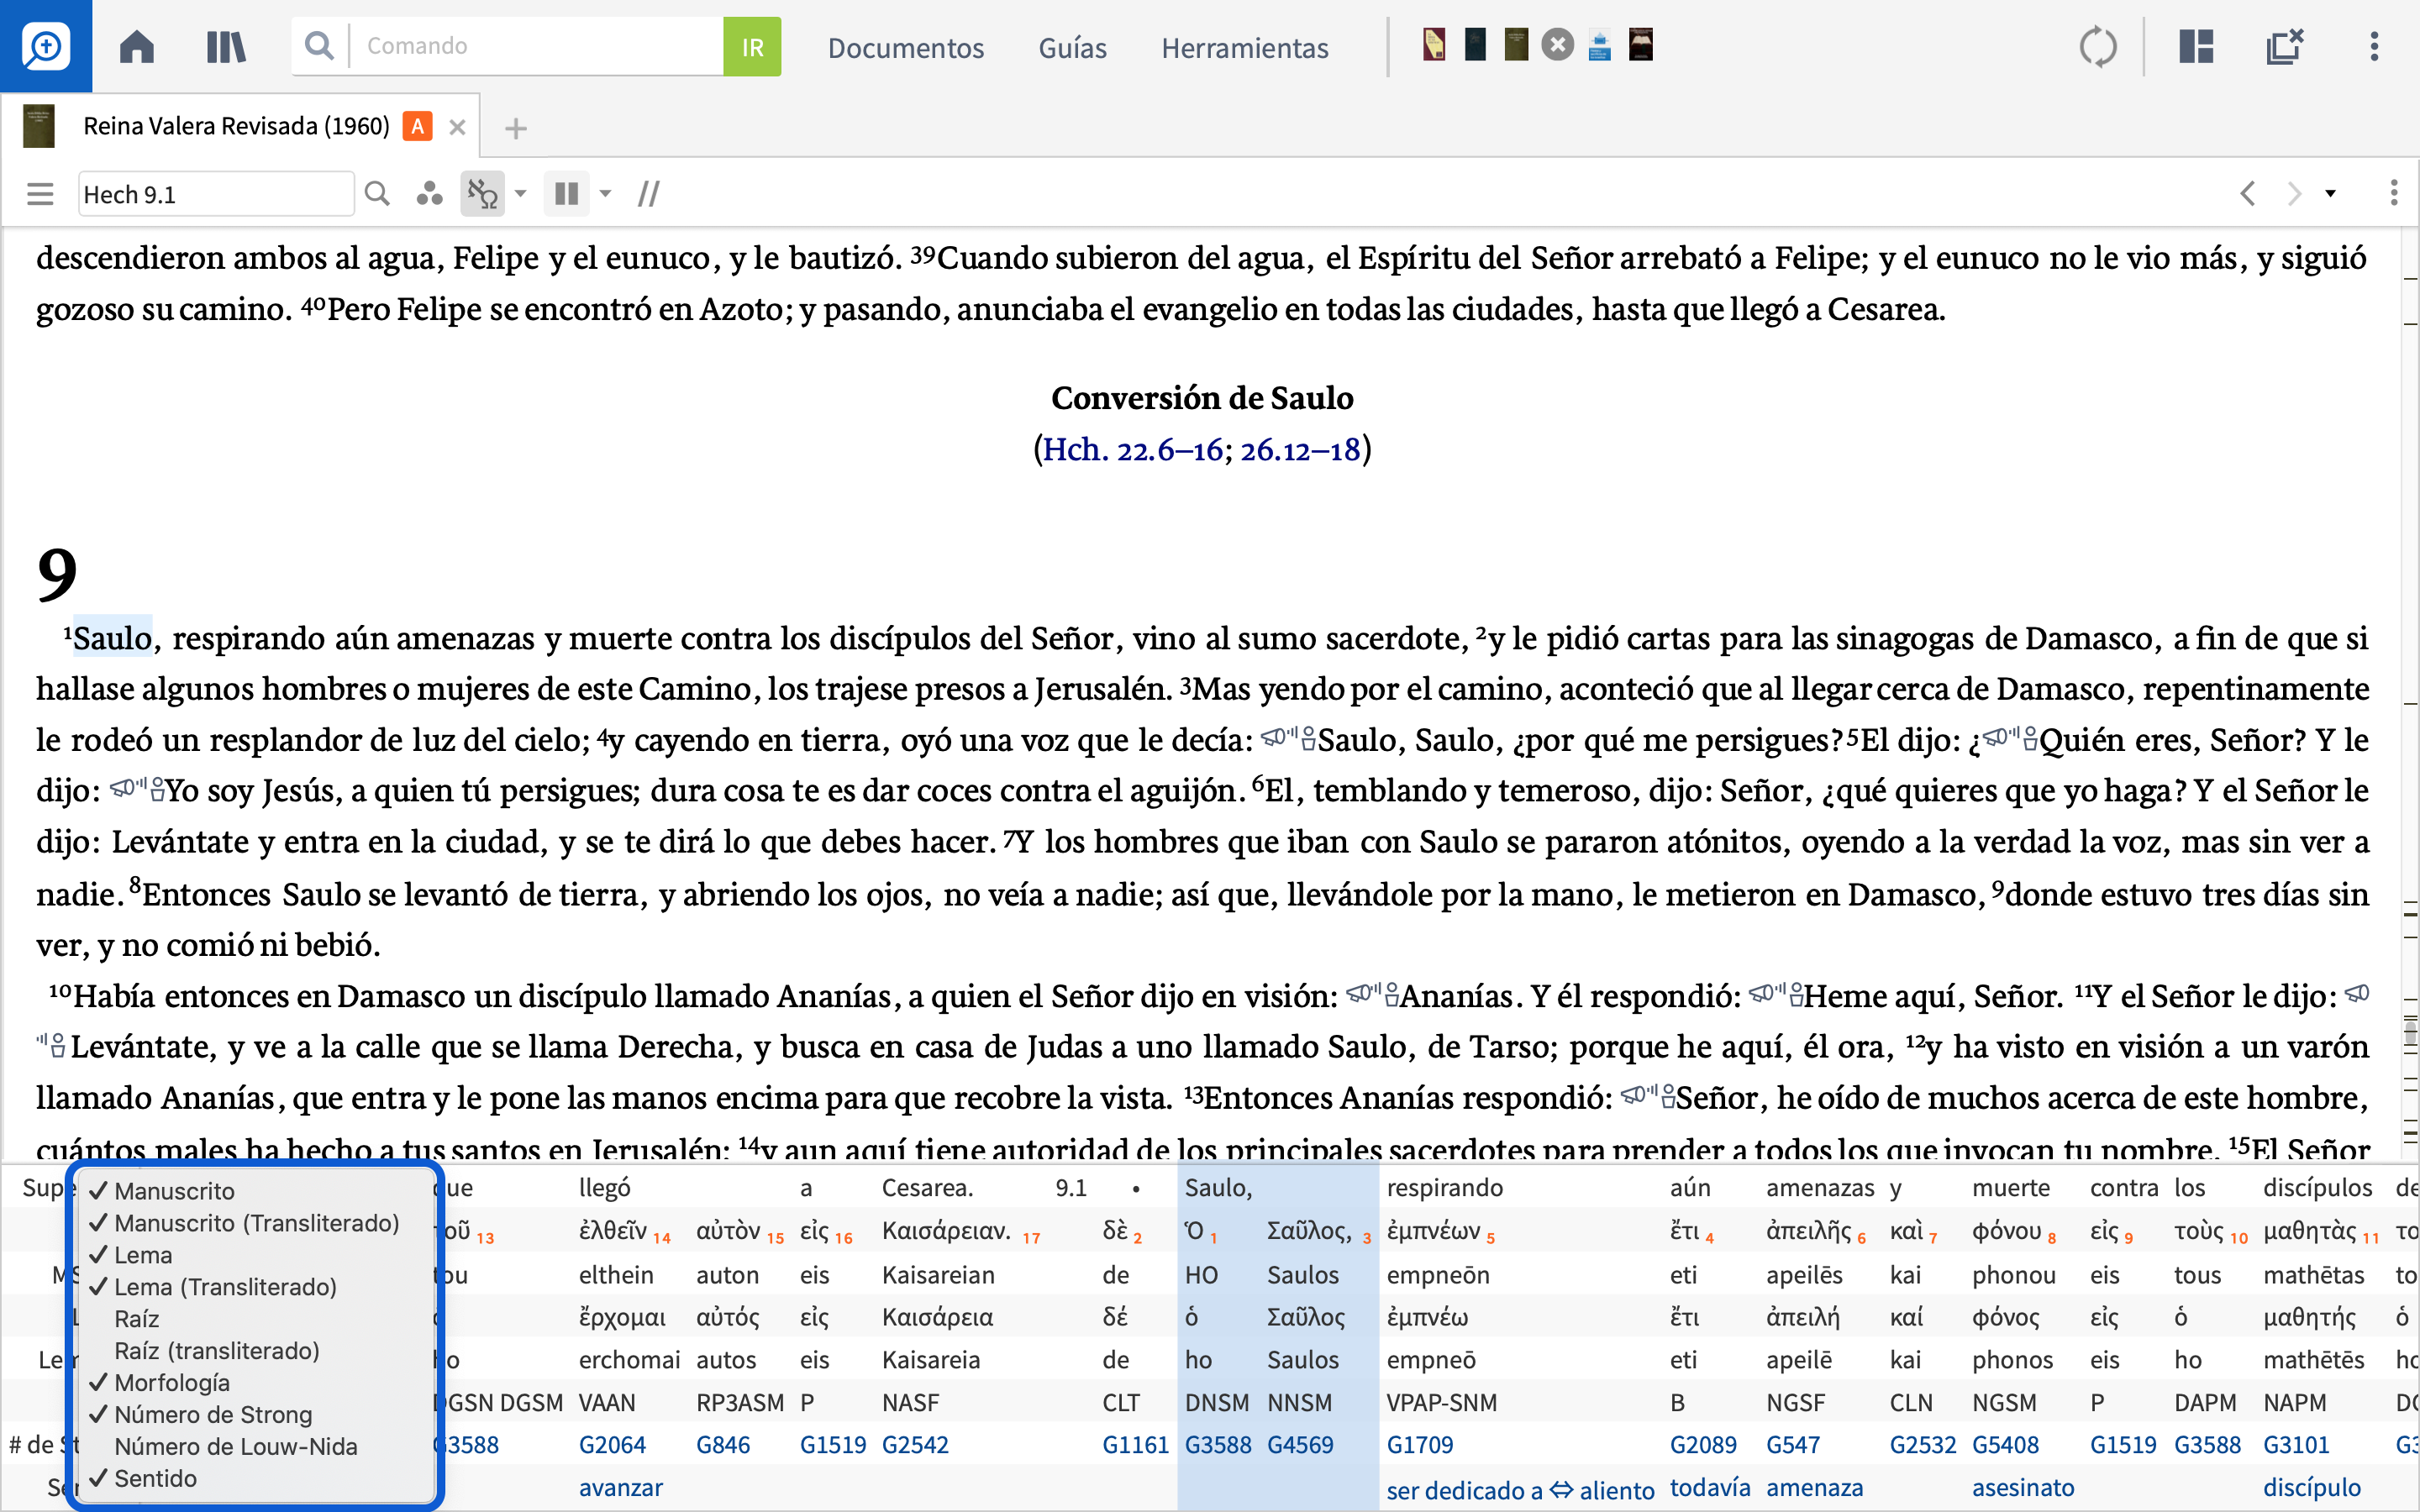This screenshot has height=1512, width=2420.
Task: Click the Hech 9.1 reference box
Action: tap(216, 194)
